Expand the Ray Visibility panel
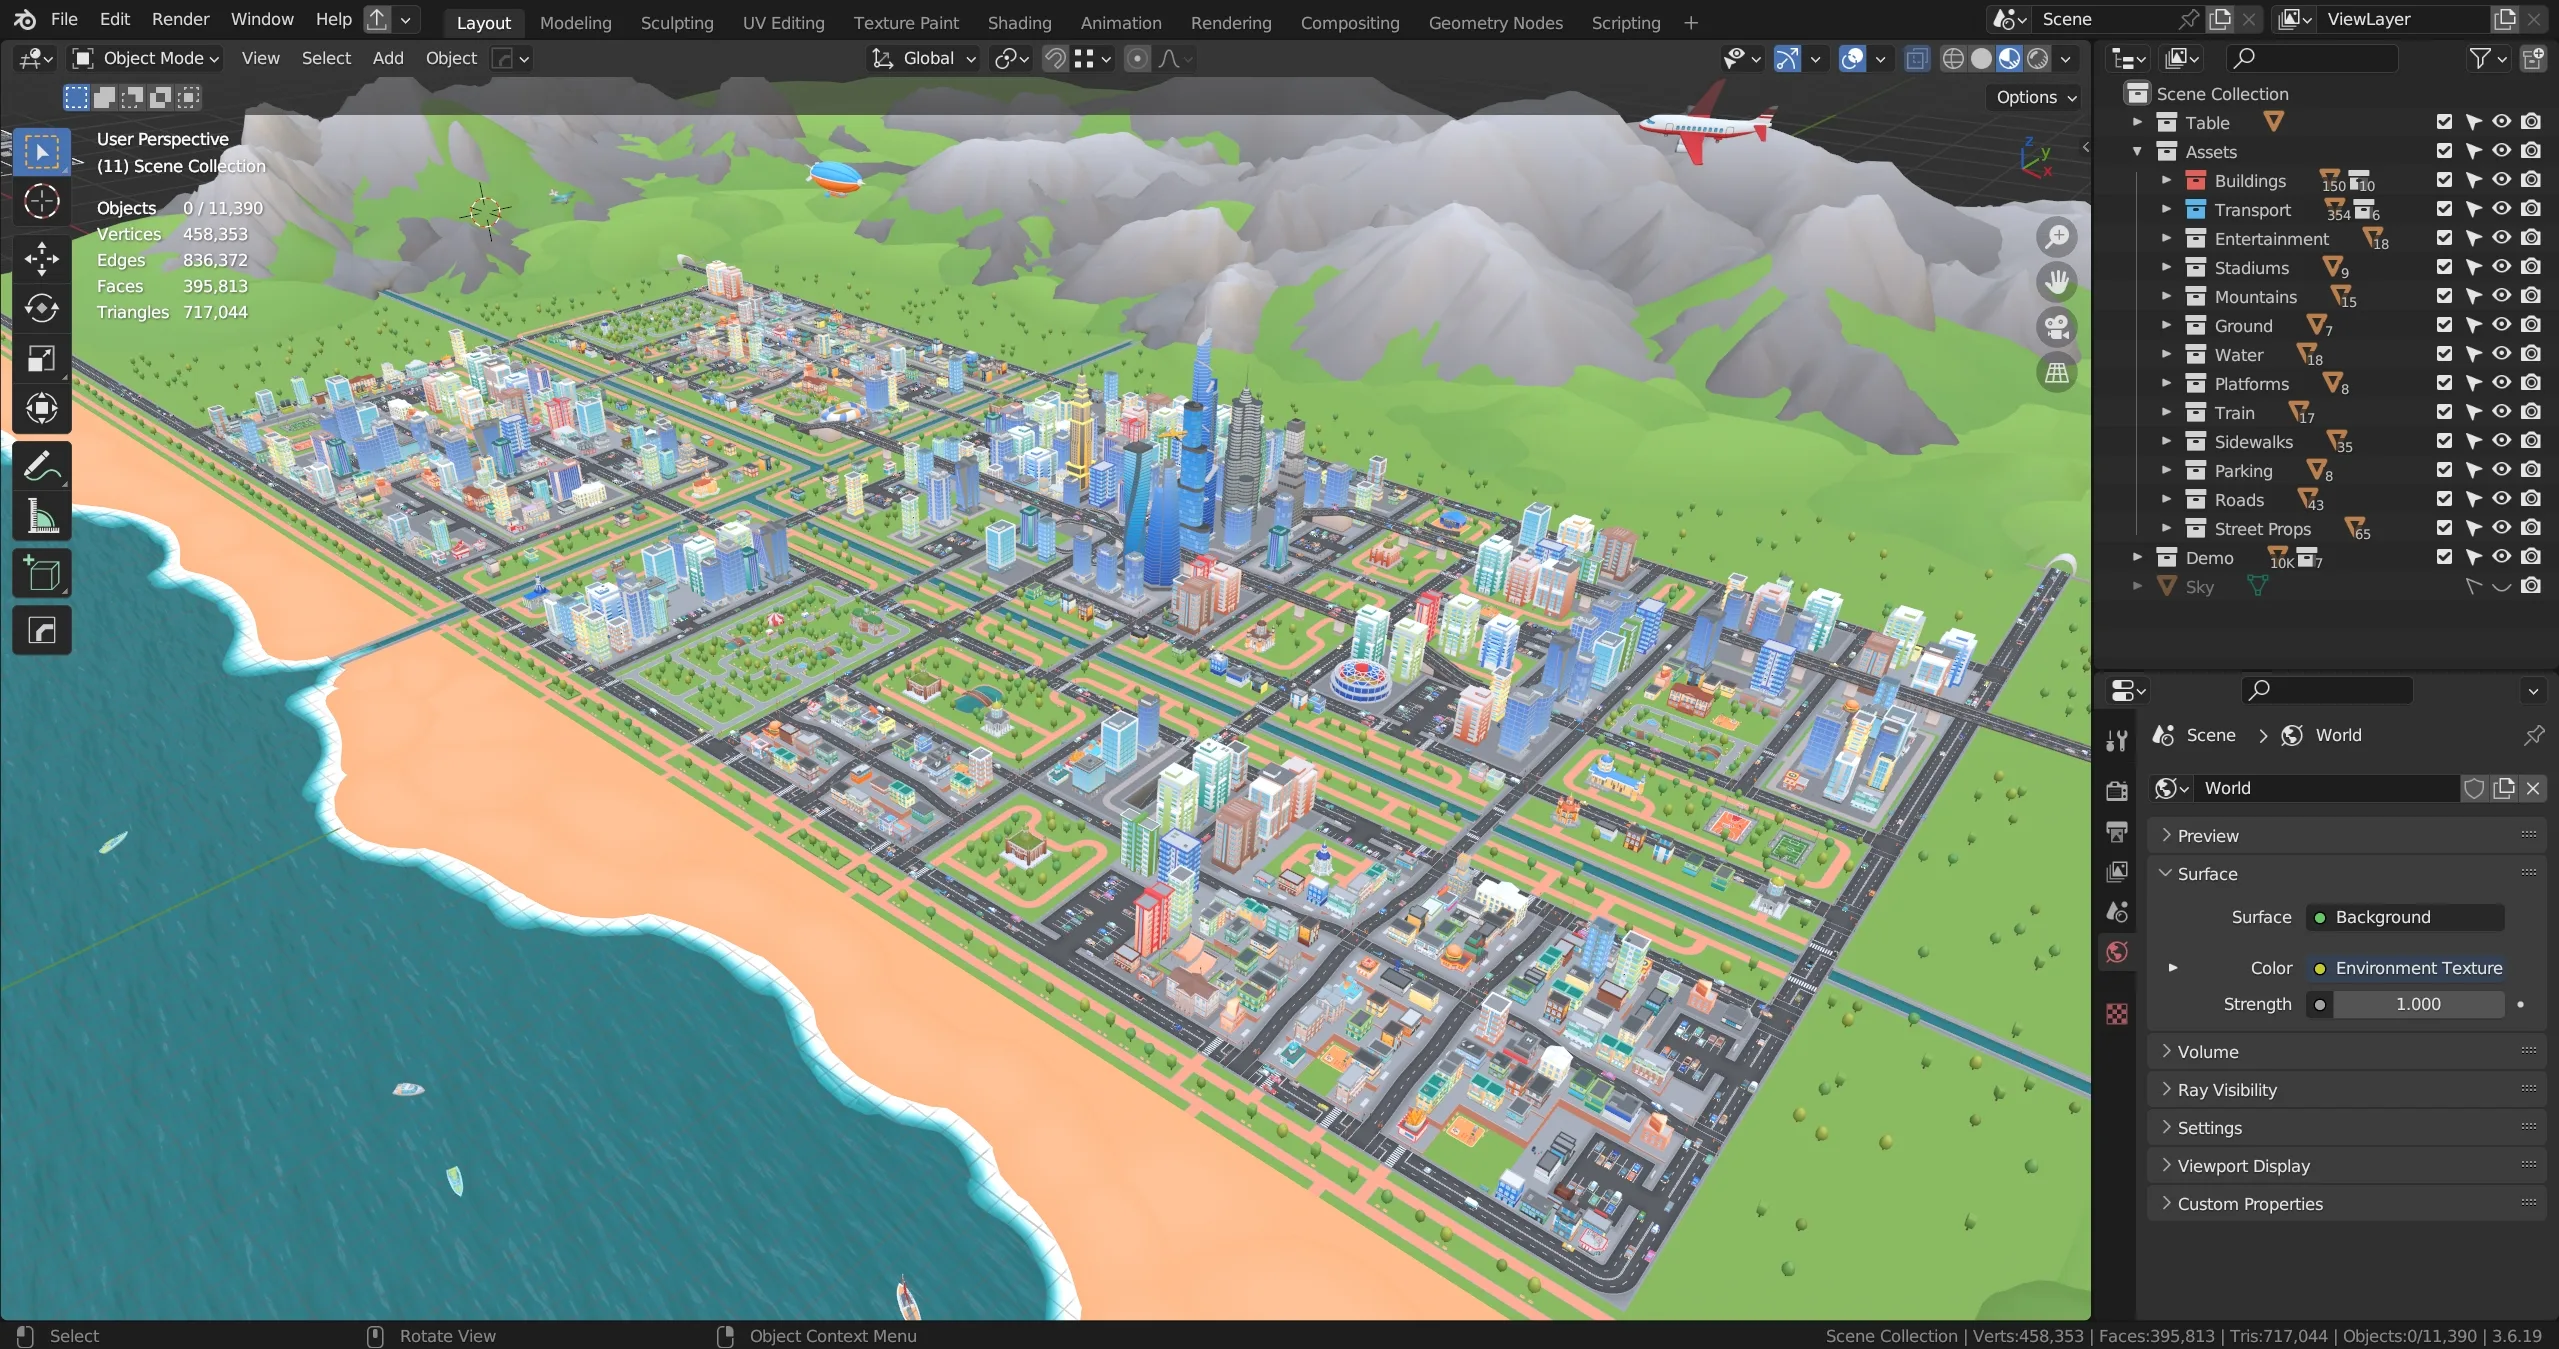The height and width of the screenshot is (1349, 2559). [x=2226, y=1090]
